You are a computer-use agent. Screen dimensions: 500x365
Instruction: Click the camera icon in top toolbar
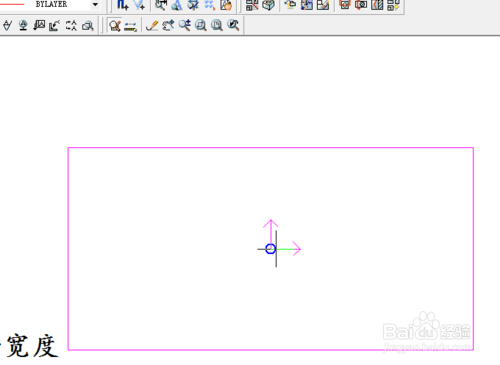click(x=361, y=5)
